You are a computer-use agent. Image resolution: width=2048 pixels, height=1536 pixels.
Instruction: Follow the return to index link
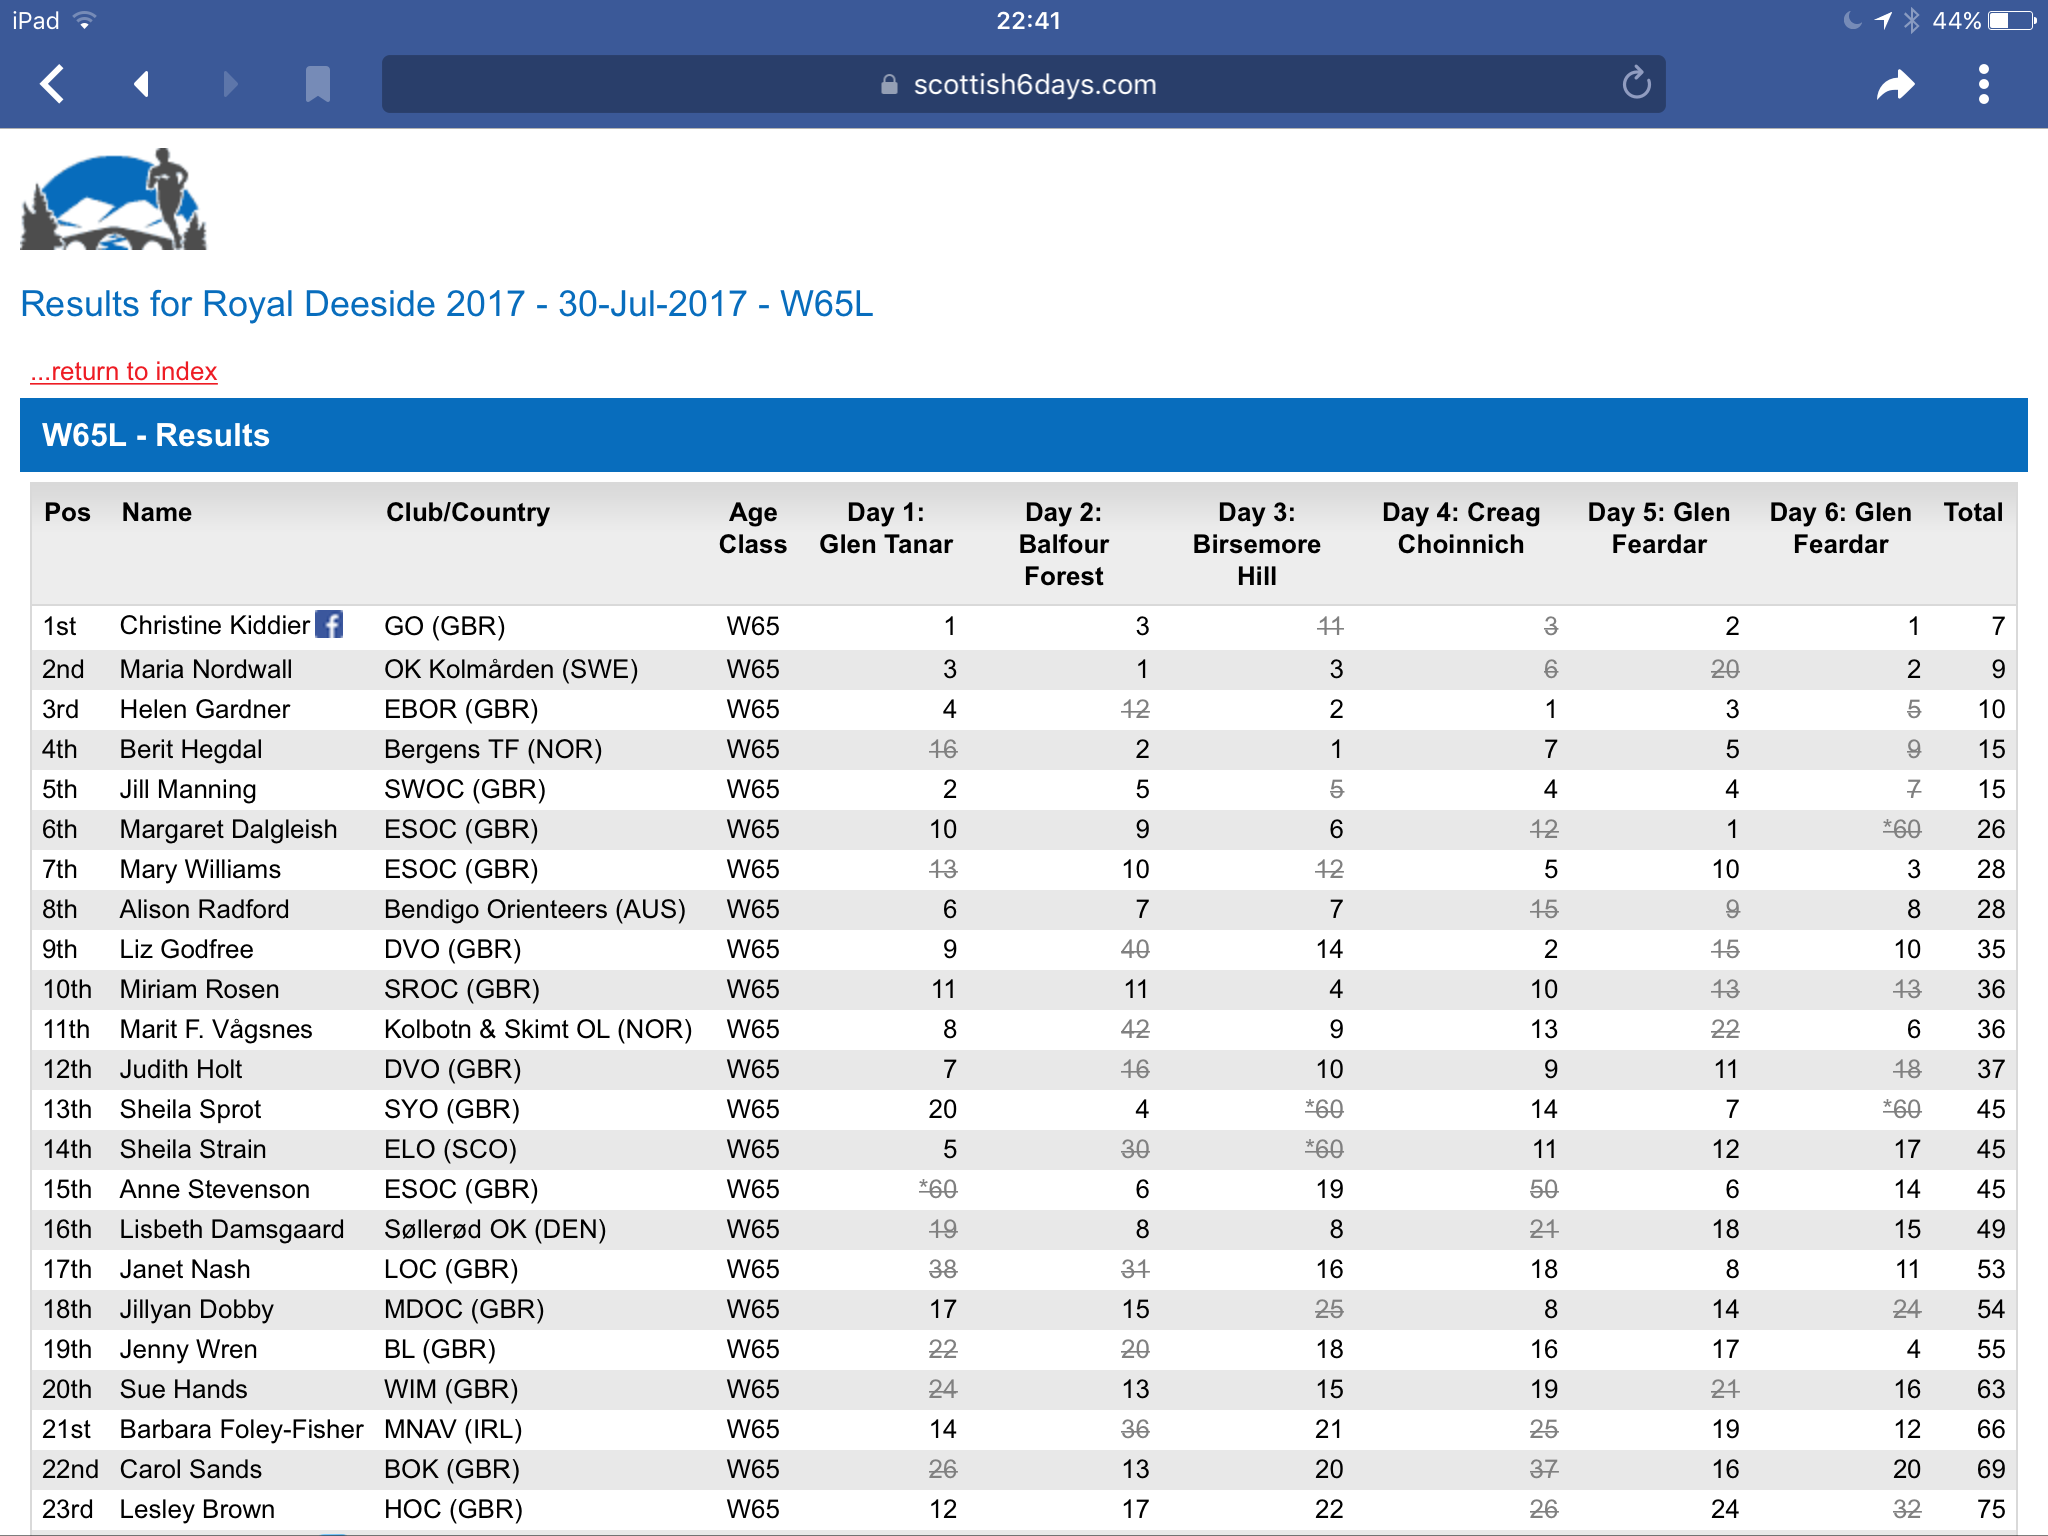(124, 371)
